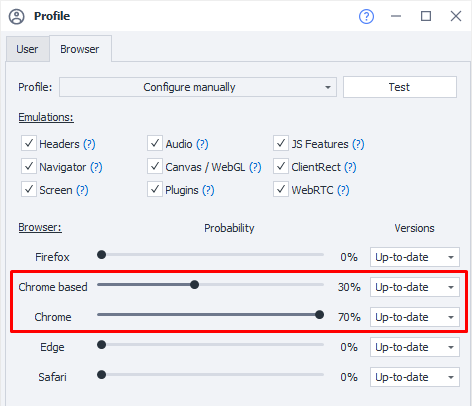Click the Canvas / WebGL help hint (?)

[255, 167]
